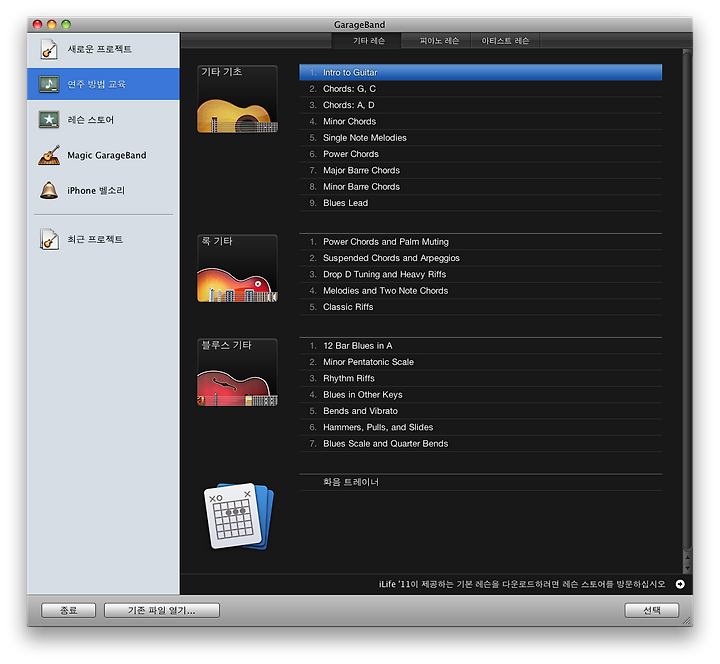Select Magic GarageBand in the sidebar

pyautogui.click(x=103, y=155)
